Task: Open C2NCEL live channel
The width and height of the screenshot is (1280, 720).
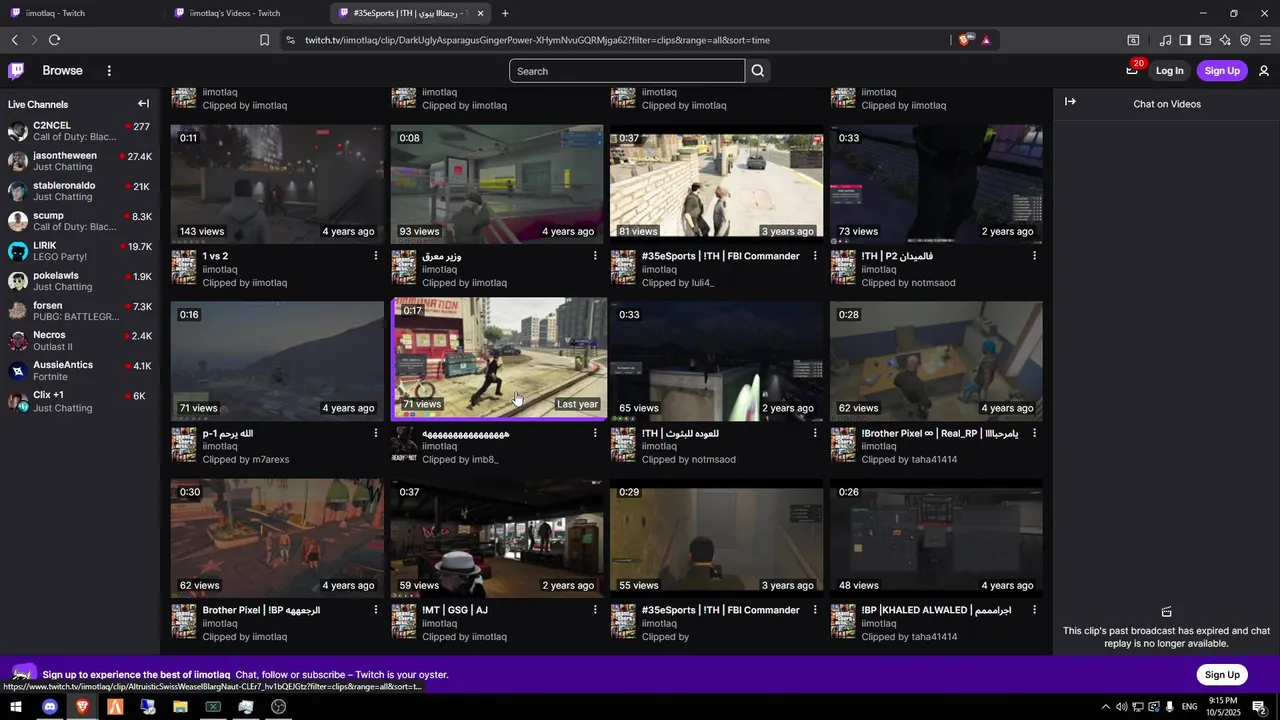Action: click(79, 131)
